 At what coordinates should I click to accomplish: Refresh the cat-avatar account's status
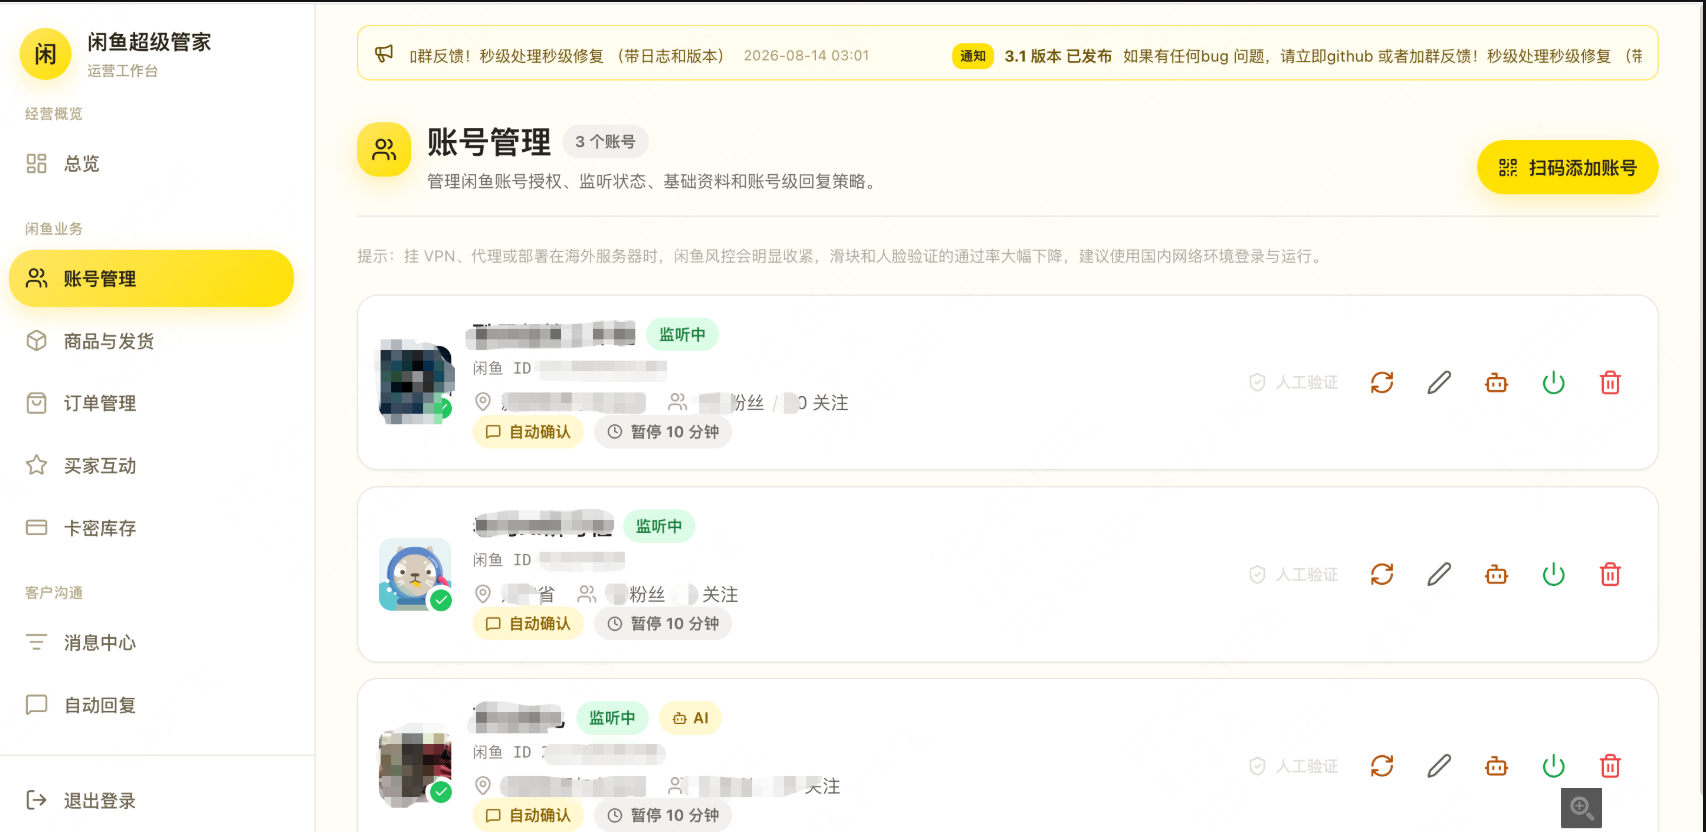click(x=1382, y=574)
